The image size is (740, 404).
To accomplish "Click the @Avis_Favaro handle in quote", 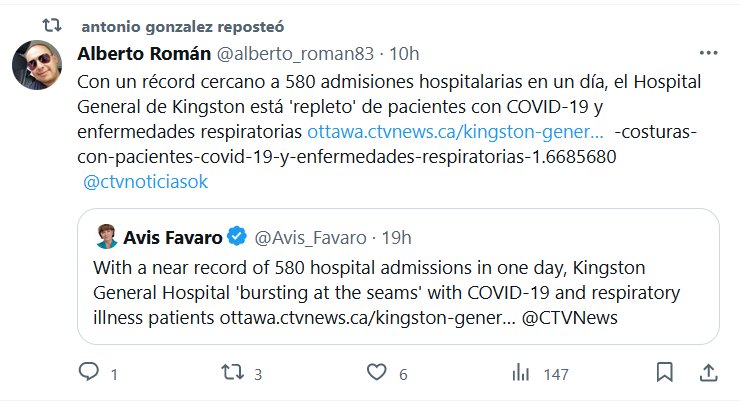I will [307, 237].
